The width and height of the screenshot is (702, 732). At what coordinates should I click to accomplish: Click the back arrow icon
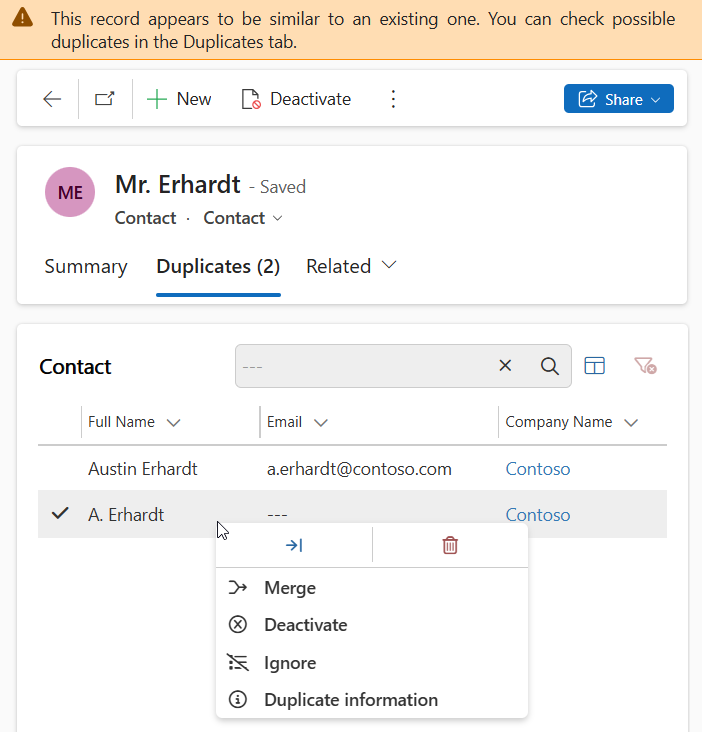pyautogui.click(x=52, y=99)
